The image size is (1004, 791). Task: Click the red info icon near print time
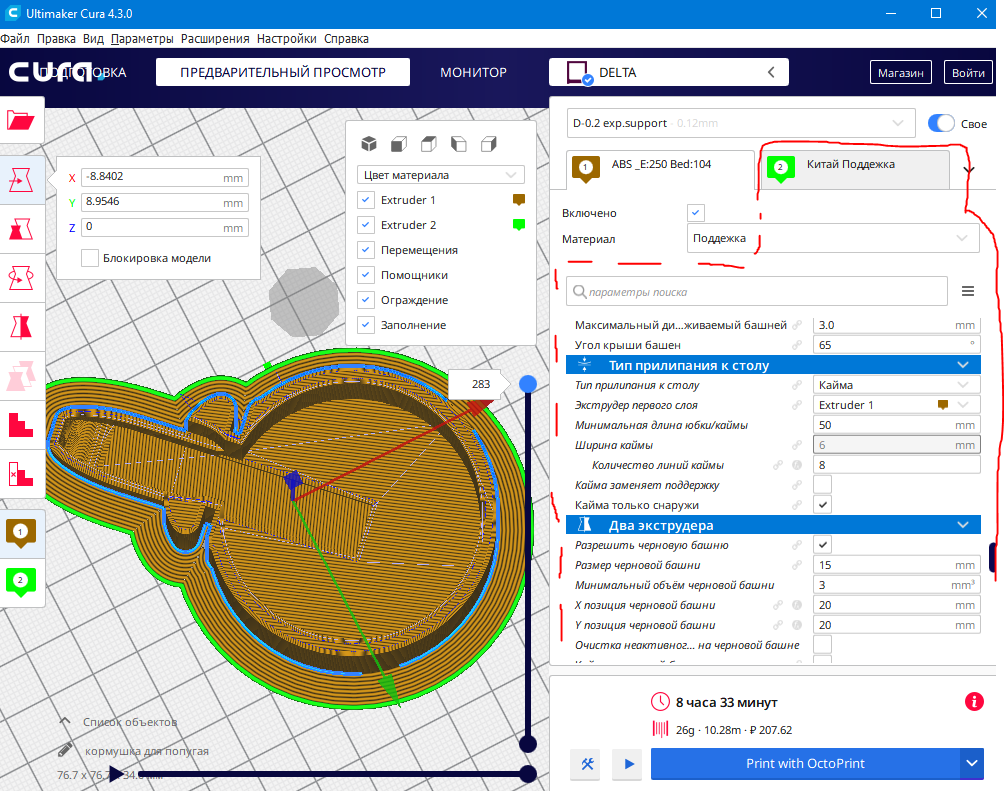tap(974, 701)
